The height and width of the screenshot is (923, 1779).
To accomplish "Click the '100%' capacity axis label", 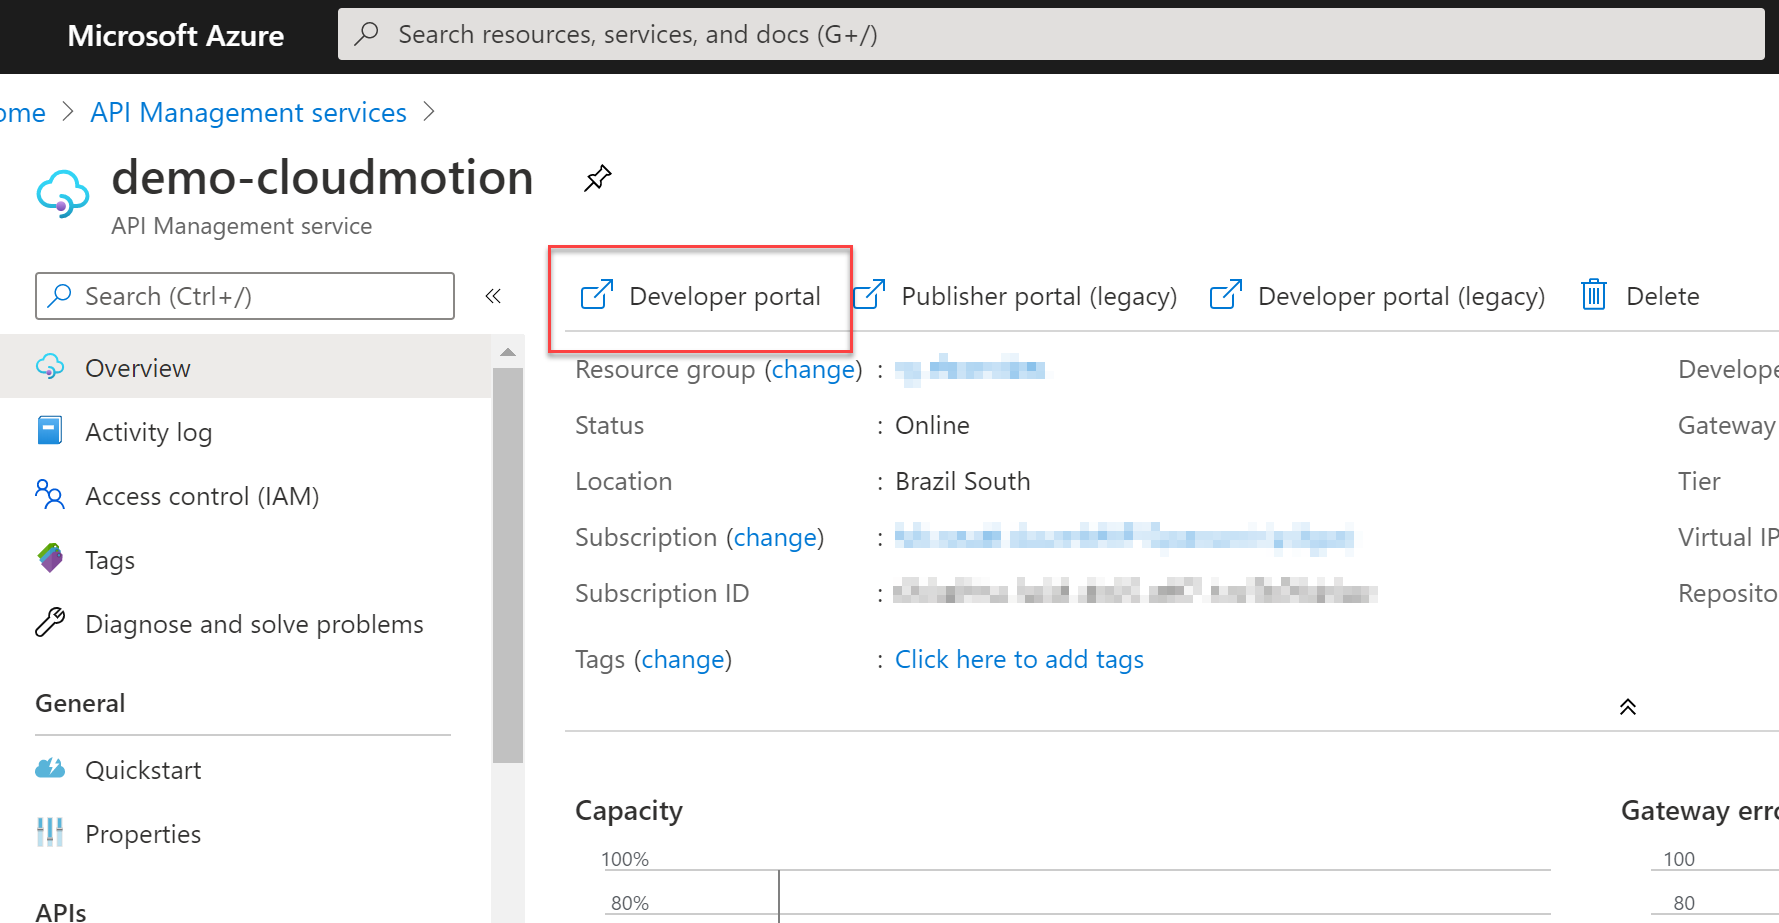I will pyautogui.click(x=625, y=859).
